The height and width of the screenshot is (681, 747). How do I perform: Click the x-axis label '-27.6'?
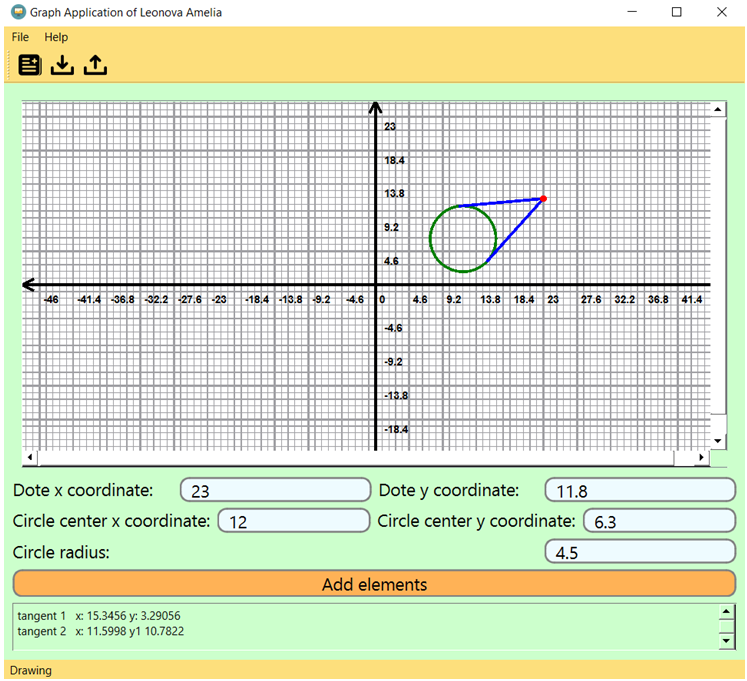click(x=190, y=300)
